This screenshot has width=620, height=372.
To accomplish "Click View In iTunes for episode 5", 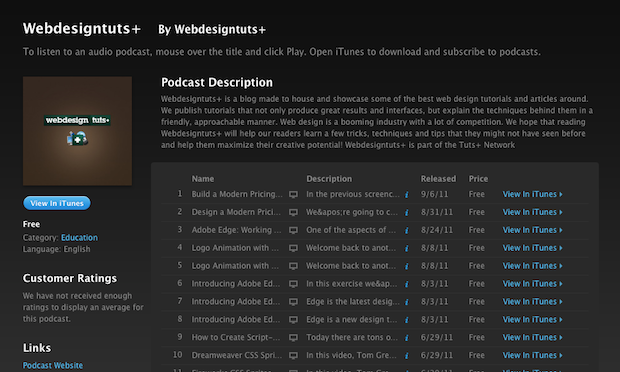I will pos(532,266).
